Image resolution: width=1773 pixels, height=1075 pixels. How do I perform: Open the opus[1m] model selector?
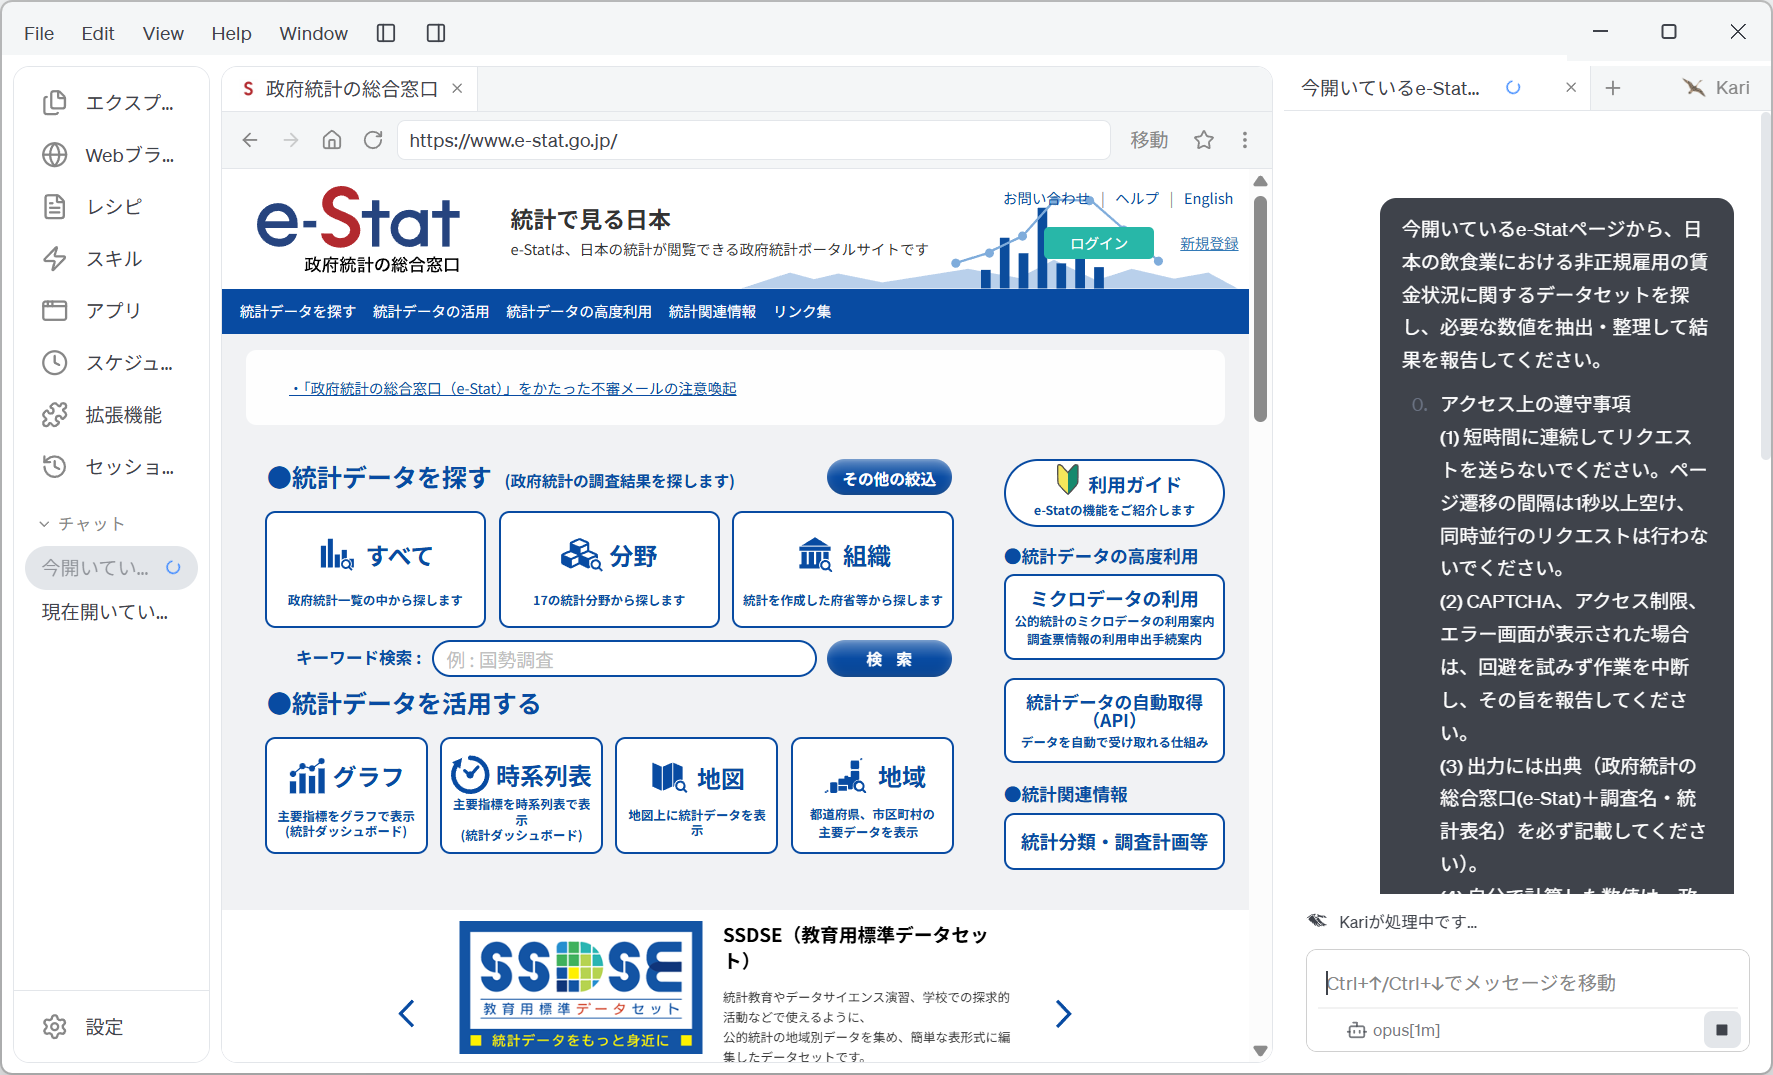click(x=1394, y=1030)
